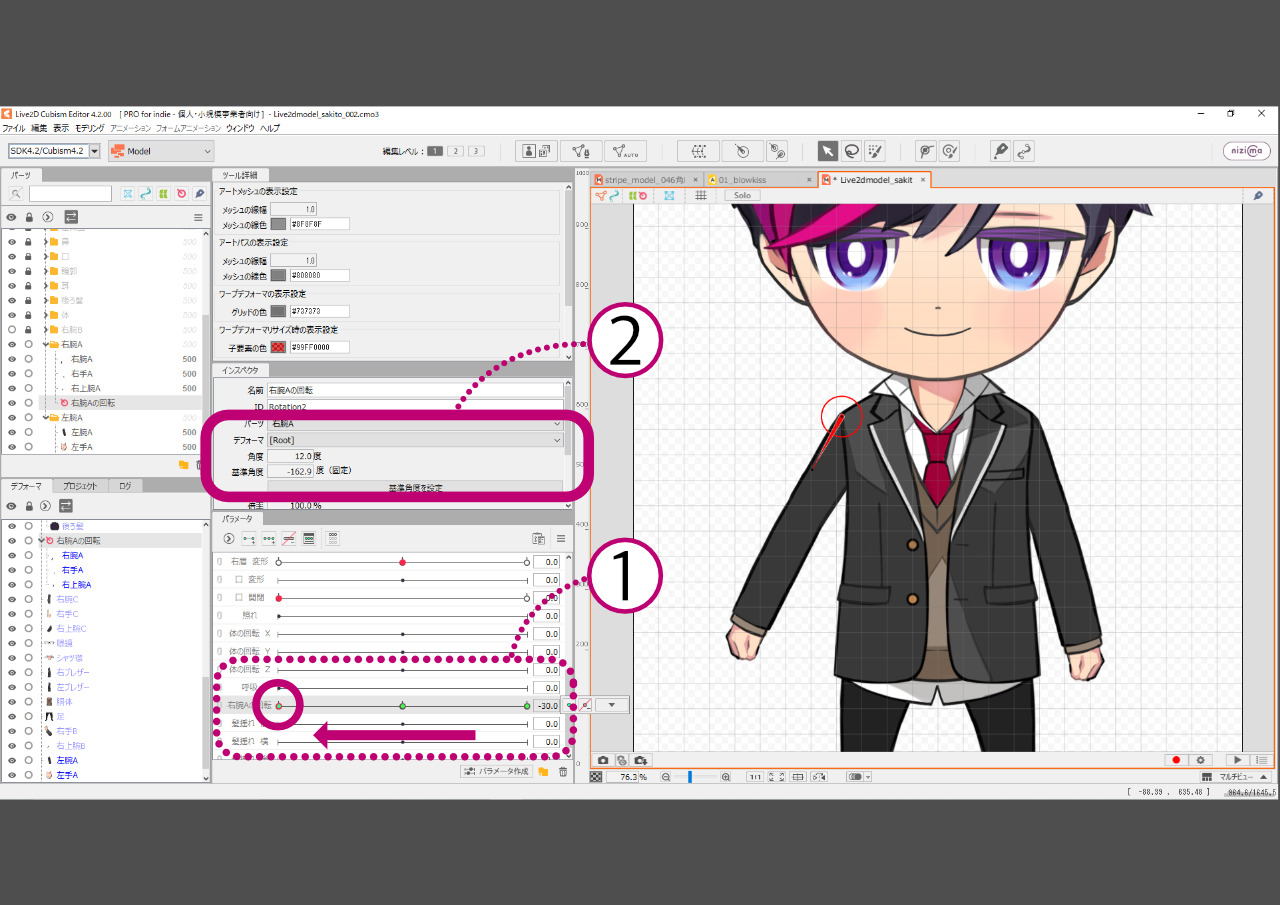
Task: Click the add three keys icon in parameter toolbar
Action: 268,538
